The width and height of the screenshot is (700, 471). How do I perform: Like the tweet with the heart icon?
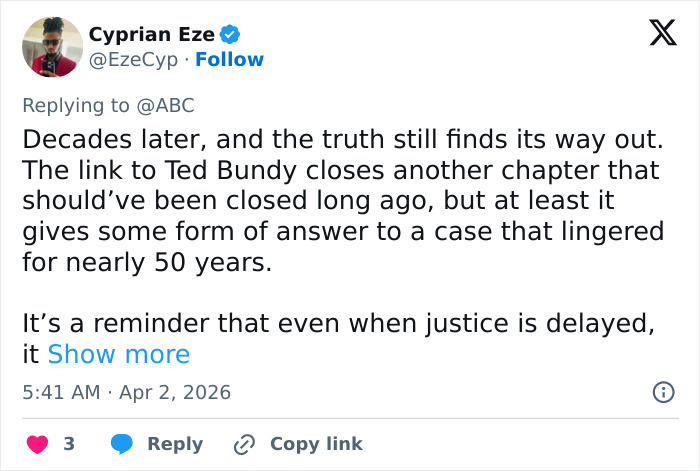(37, 444)
